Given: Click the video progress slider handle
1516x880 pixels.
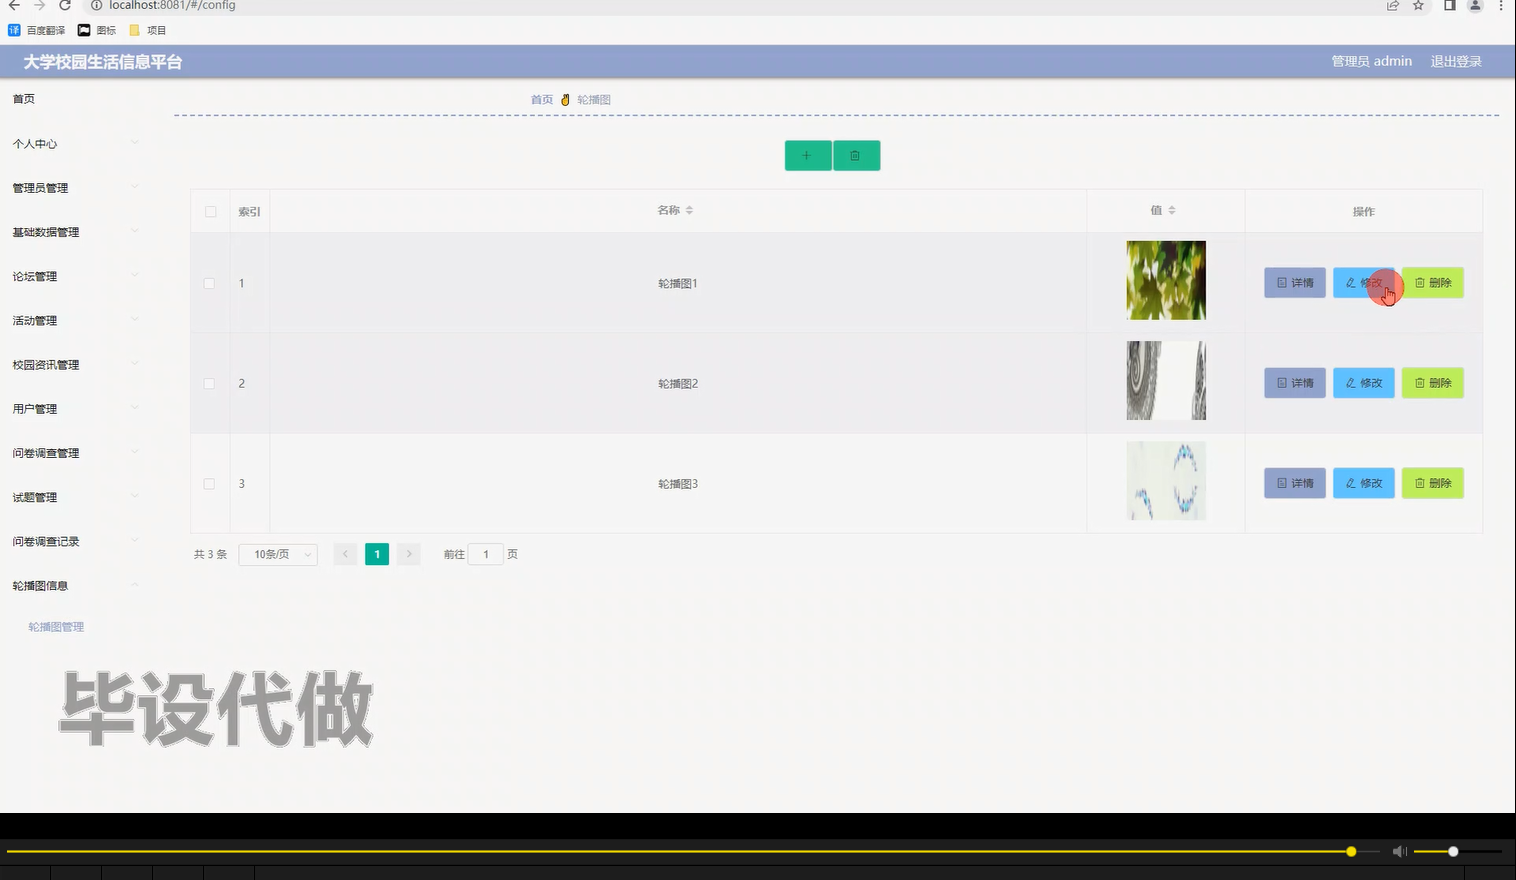Looking at the screenshot, I should 1351,851.
